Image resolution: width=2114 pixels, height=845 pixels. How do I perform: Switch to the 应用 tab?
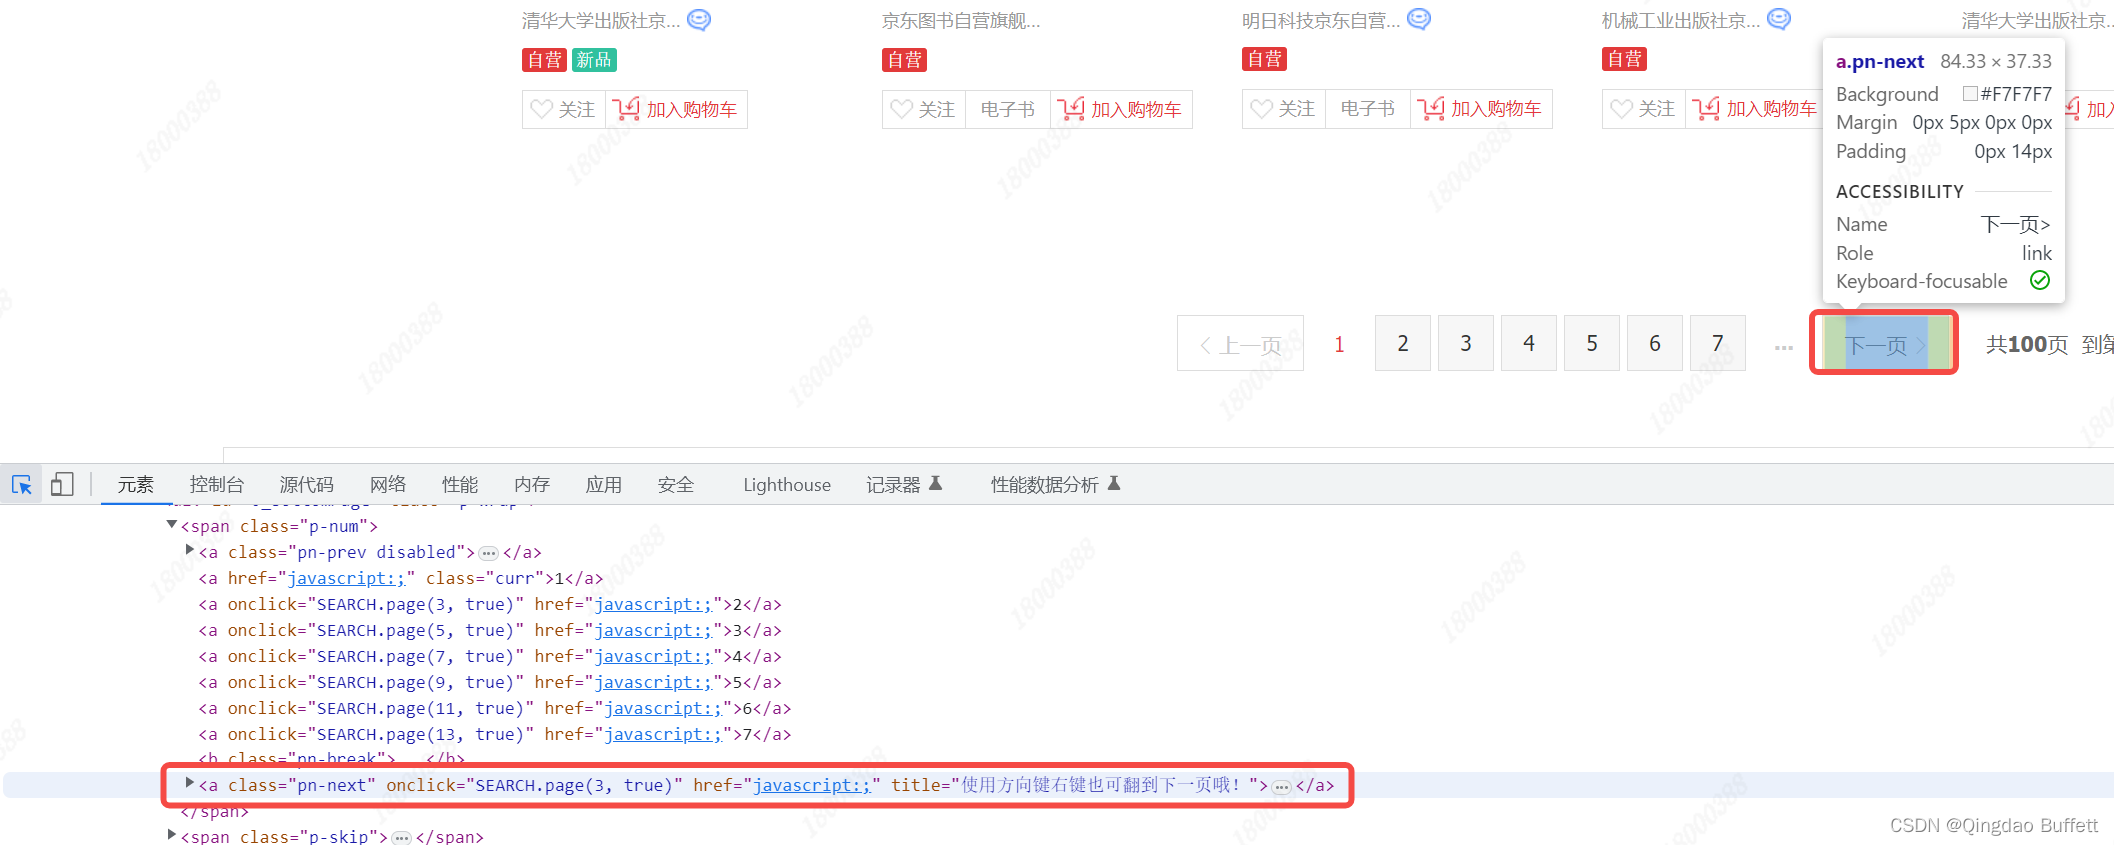(x=604, y=485)
